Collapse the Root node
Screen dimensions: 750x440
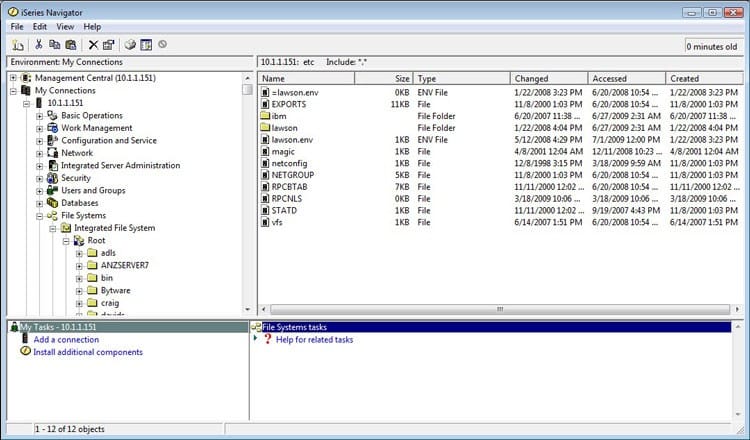66,241
